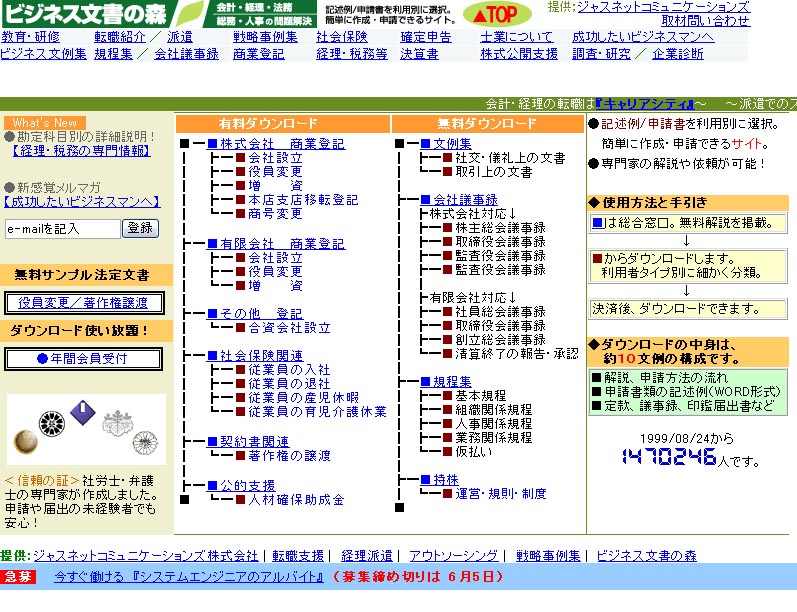Open 社会保険 in the top navigation
This screenshot has width=797, height=612.
click(x=342, y=37)
